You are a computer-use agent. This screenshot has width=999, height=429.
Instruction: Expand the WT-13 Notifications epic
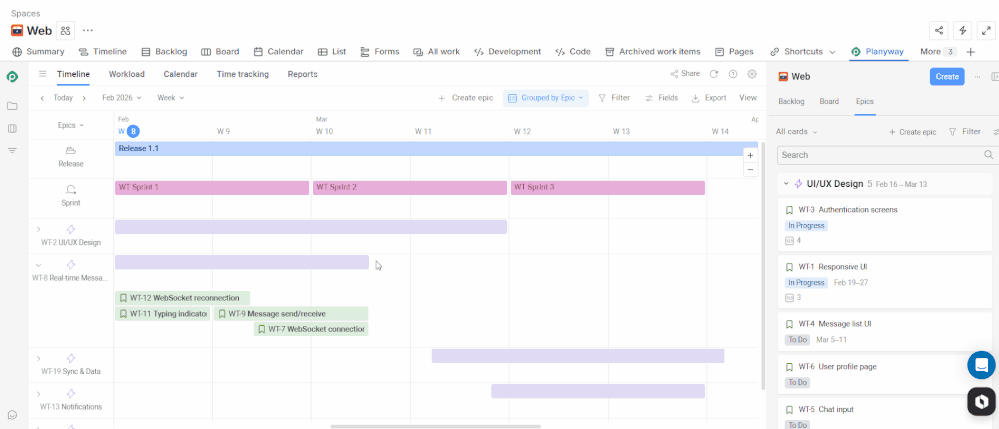pos(38,394)
